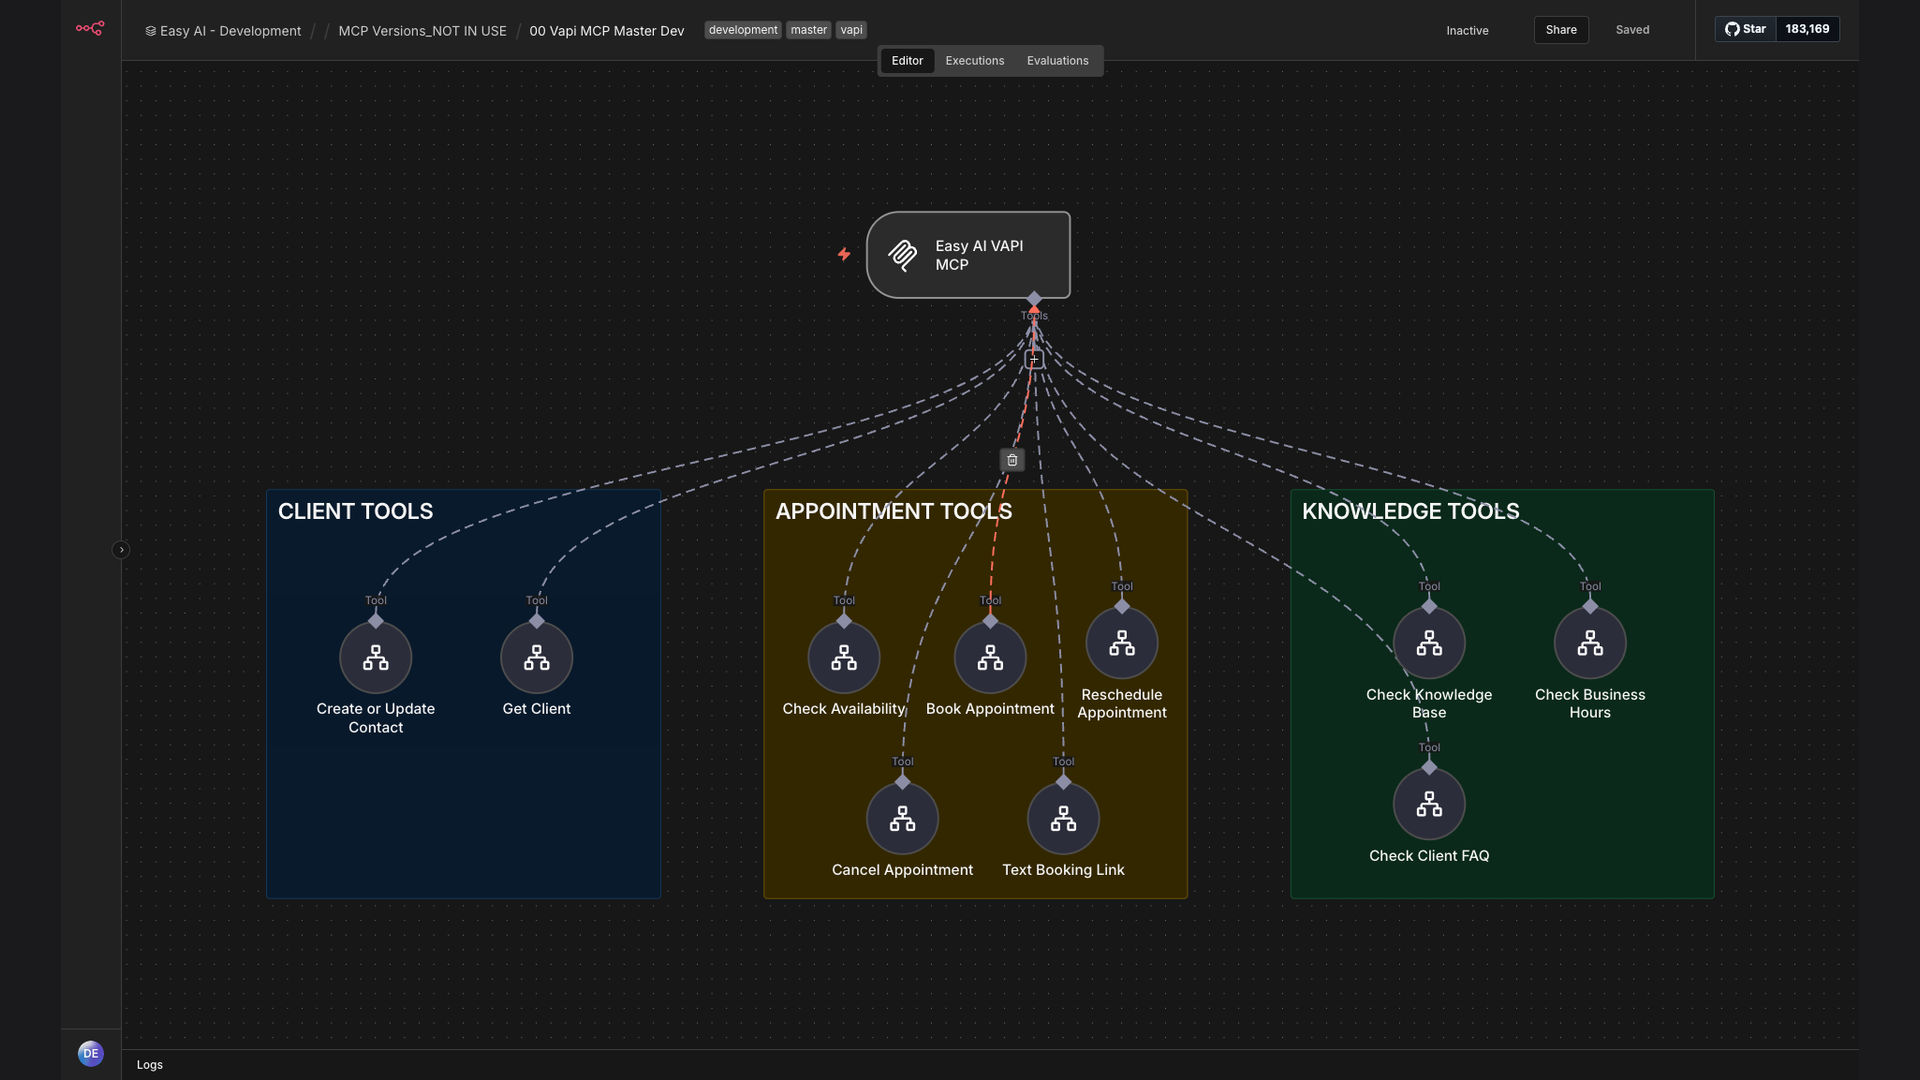Click the Tool connector on Check Availability
Viewport: 1920px width, 1080px height.
click(844, 621)
